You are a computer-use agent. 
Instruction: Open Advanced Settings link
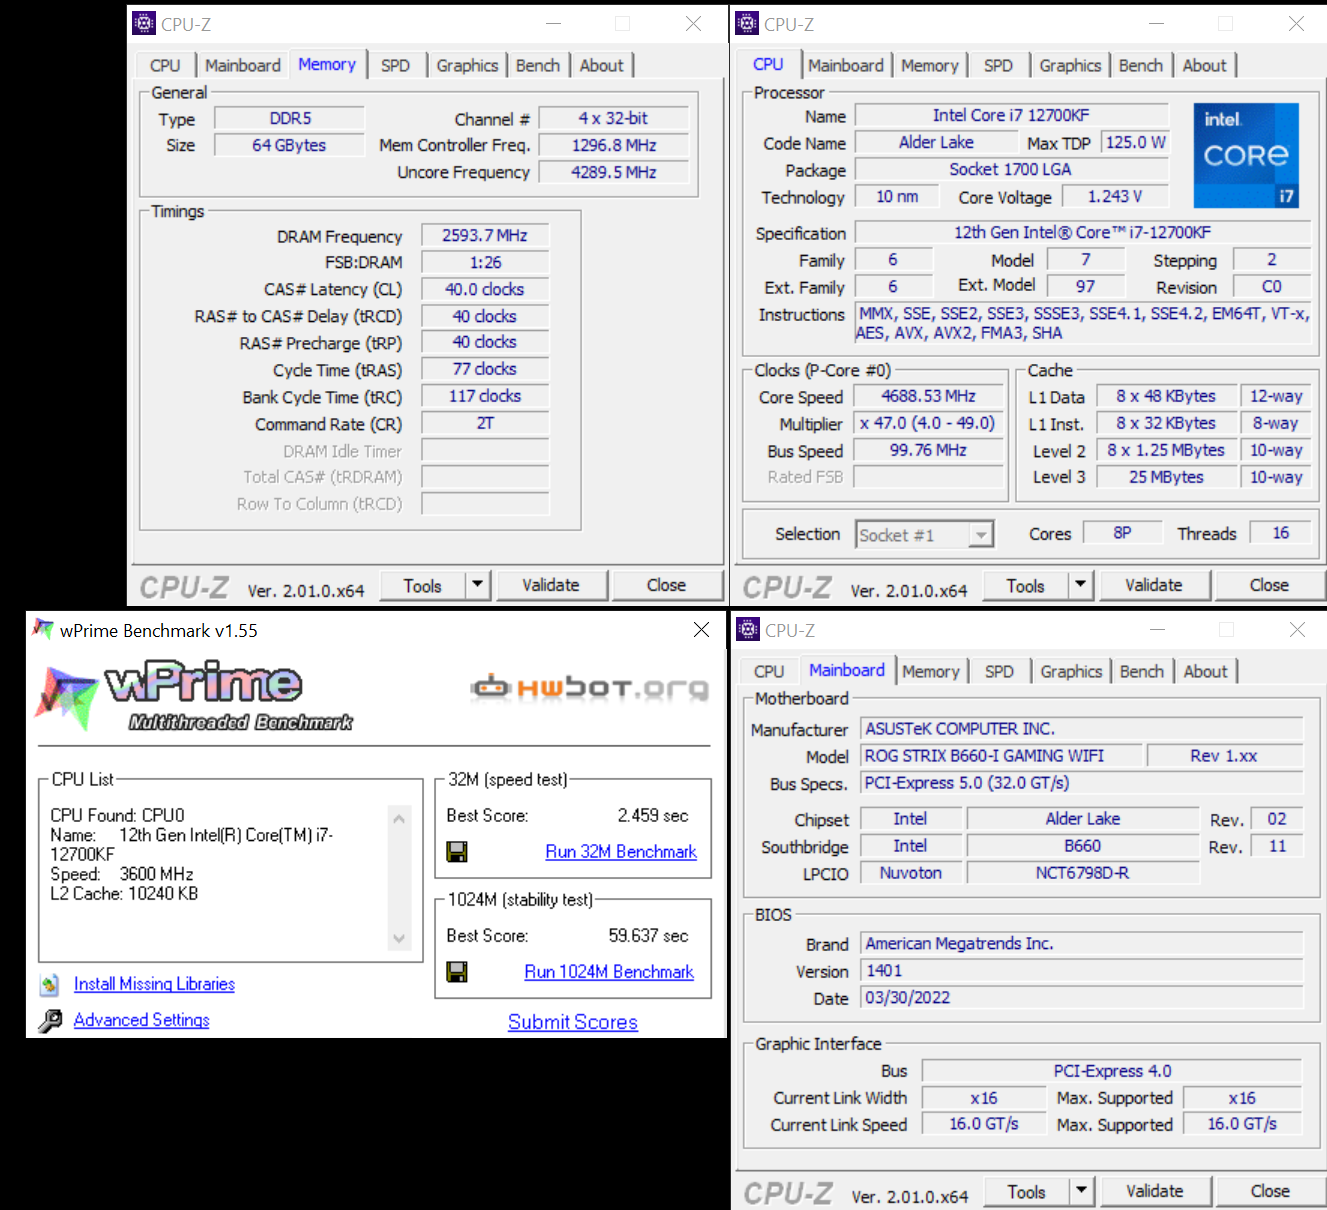[x=142, y=1020]
